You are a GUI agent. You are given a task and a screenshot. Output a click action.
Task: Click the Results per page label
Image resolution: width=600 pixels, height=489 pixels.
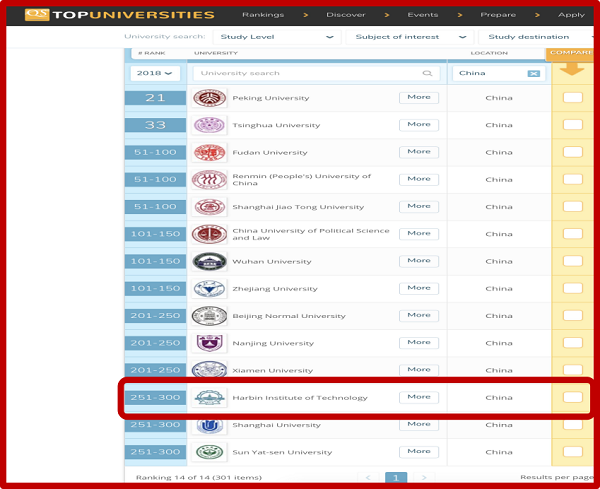point(556,477)
